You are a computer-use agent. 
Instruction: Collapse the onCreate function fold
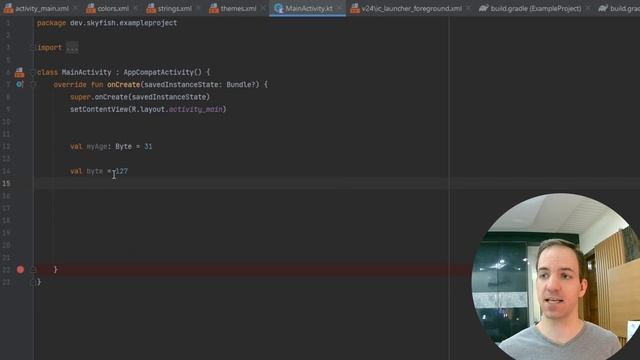coord(33,84)
